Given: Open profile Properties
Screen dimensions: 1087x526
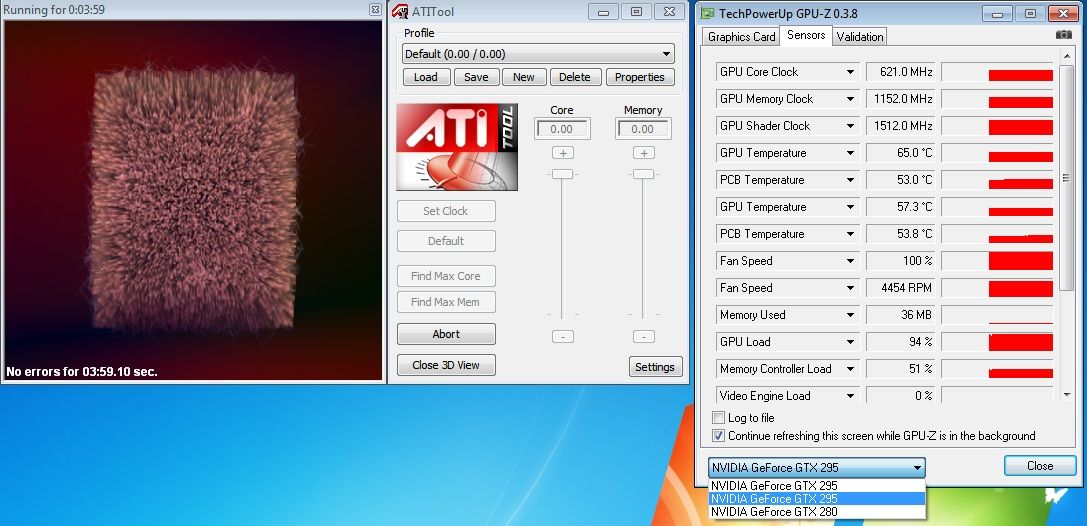Looking at the screenshot, I should coord(639,77).
